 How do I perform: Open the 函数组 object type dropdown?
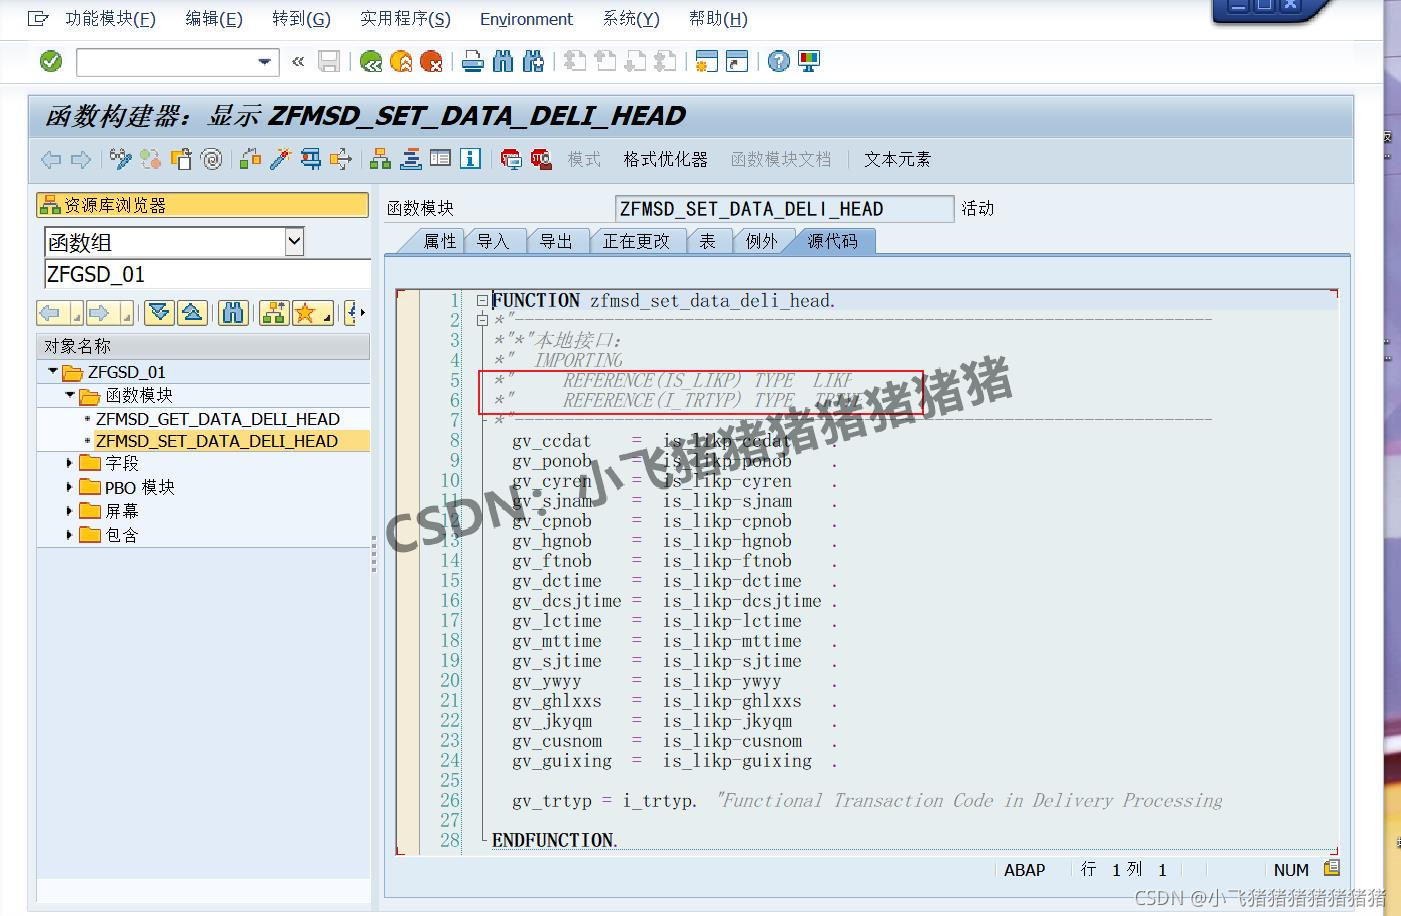(294, 241)
